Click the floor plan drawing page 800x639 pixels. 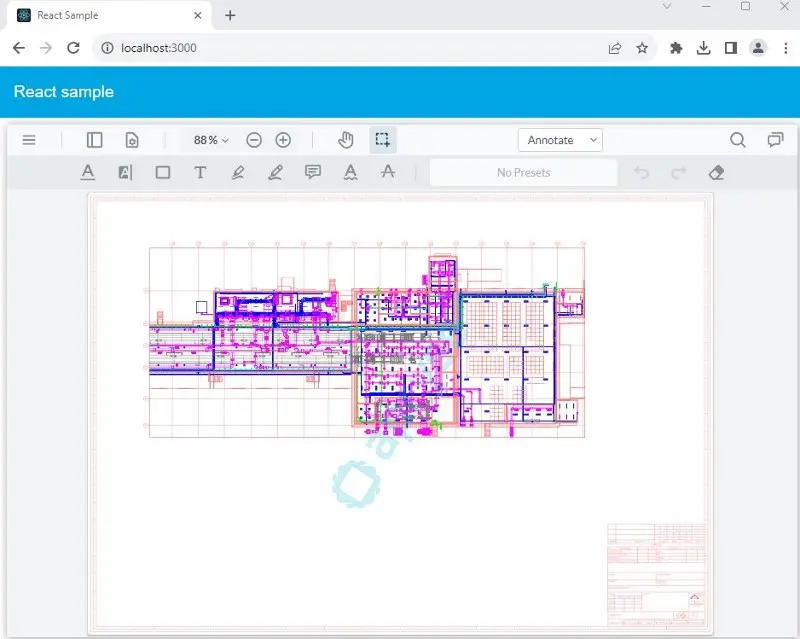click(x=401, y=413)
